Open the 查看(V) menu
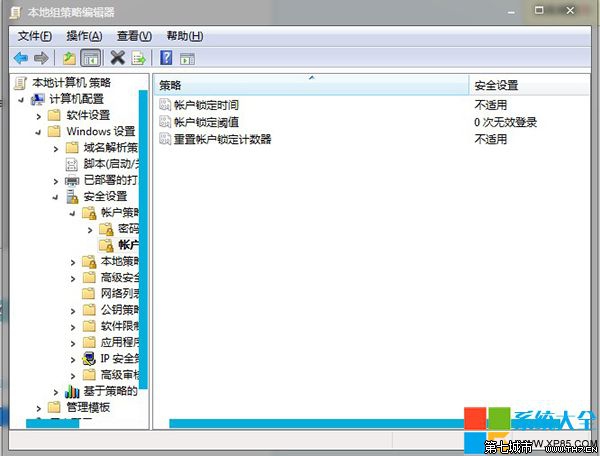The width and height of the screenshot is (600, 456). 134,36
